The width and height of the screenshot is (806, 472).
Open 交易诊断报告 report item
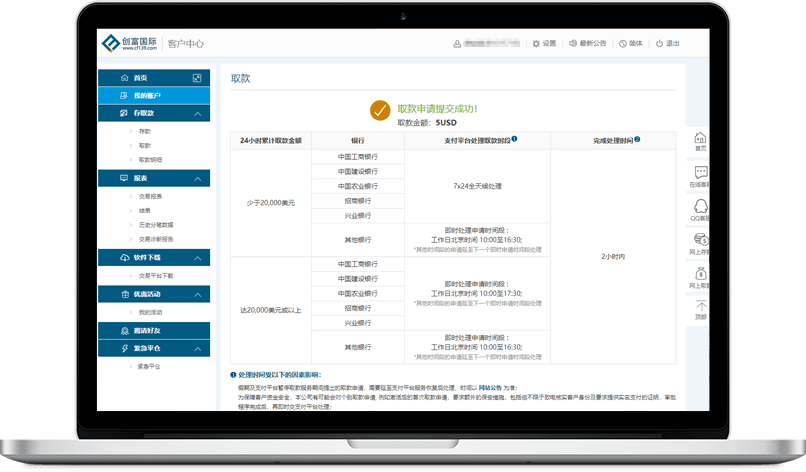tap(156, 239)
